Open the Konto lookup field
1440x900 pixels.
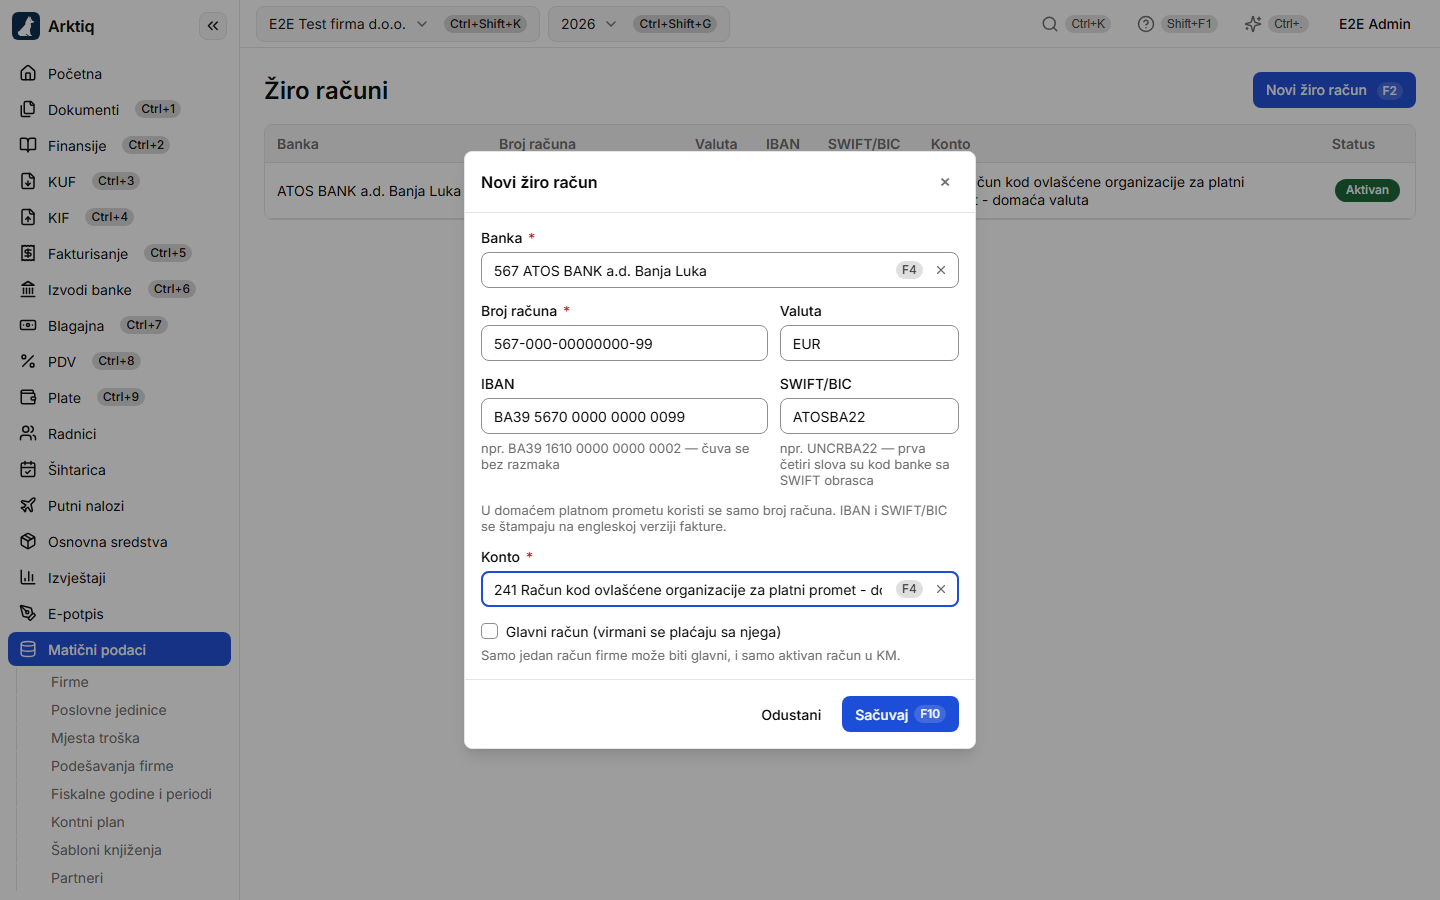point(720,589)
